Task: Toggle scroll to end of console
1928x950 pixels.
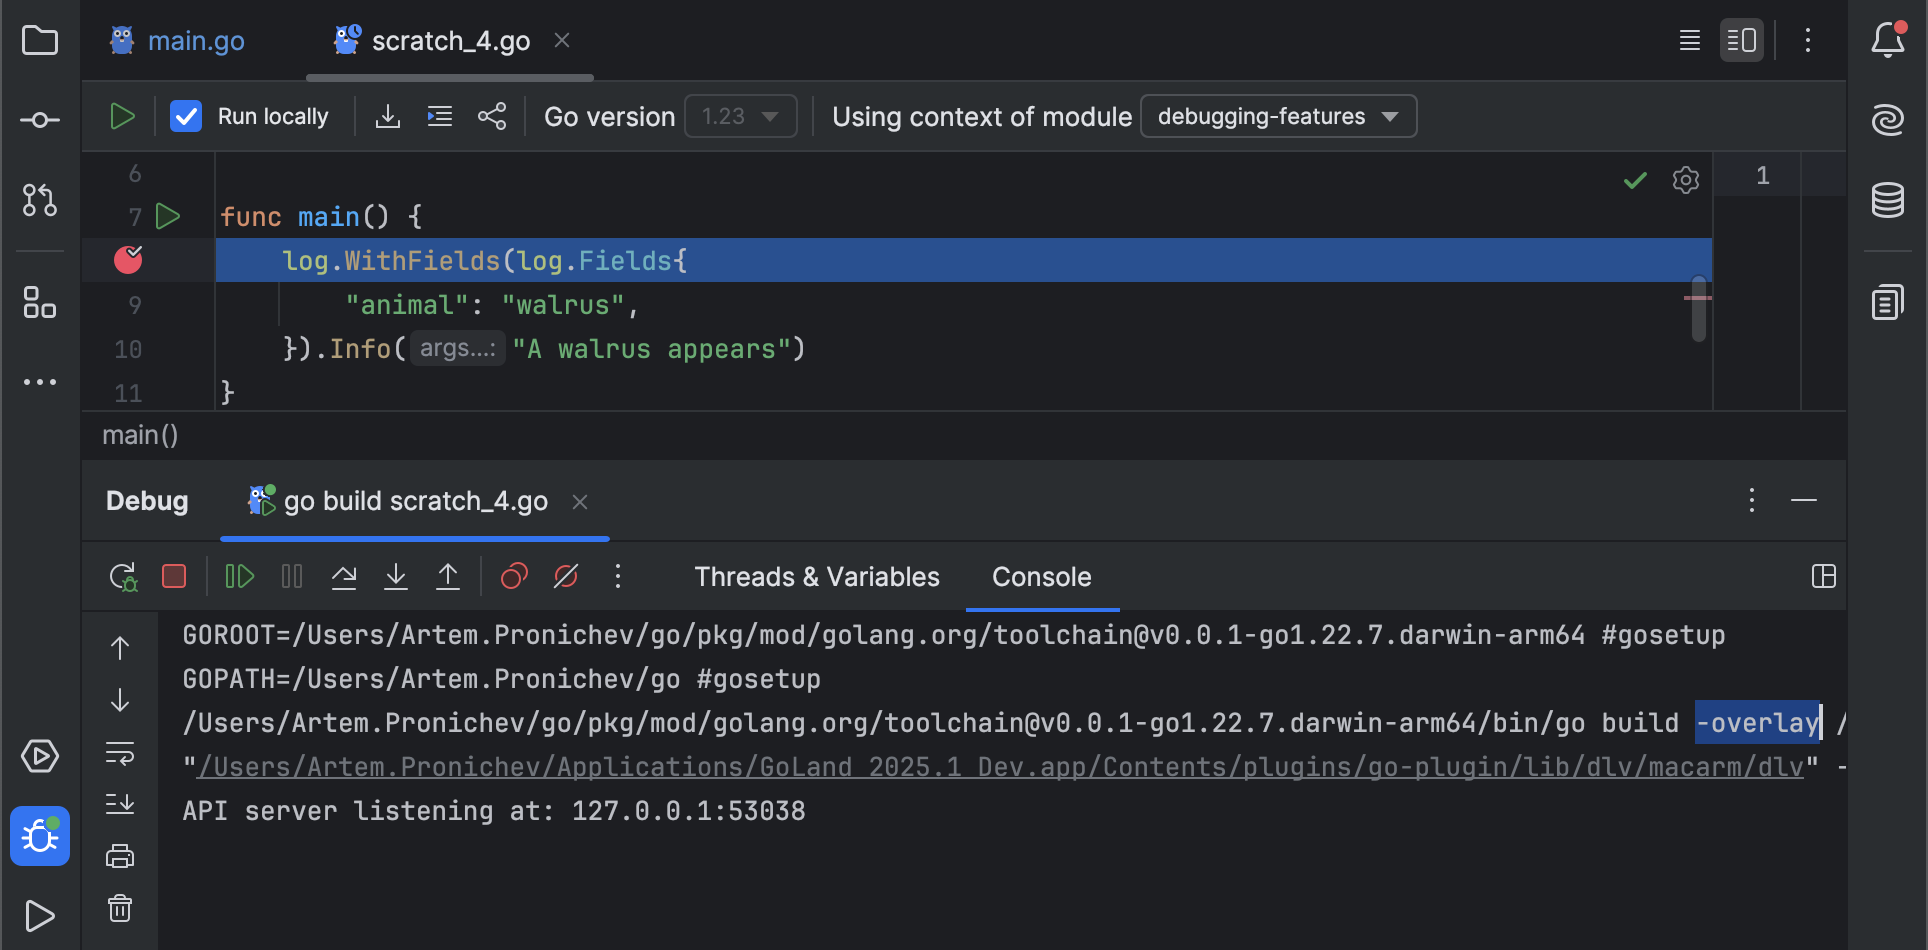Action: [x=120, y=804]
